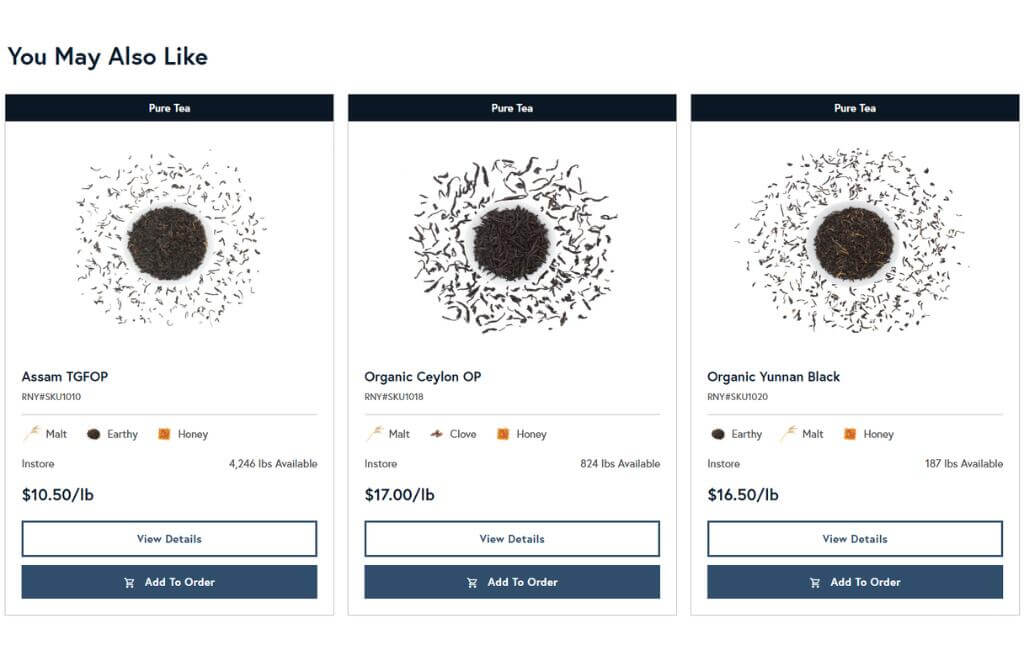The width and height of the screenshot is (1024, 650).
Task: Click the Honey flavor icon on Organic Ceylon OP
Action: [x=503, y=434]
